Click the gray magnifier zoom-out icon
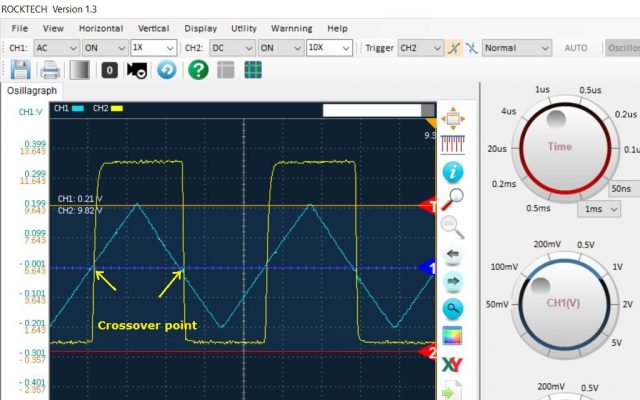The width and height of the screenshot is (640, 400). tap(453, 227)
